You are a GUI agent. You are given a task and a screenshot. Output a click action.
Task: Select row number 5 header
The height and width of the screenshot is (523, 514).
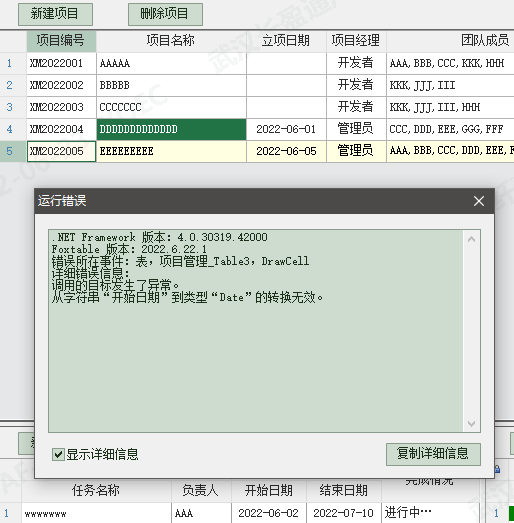(x=13, y=151)
